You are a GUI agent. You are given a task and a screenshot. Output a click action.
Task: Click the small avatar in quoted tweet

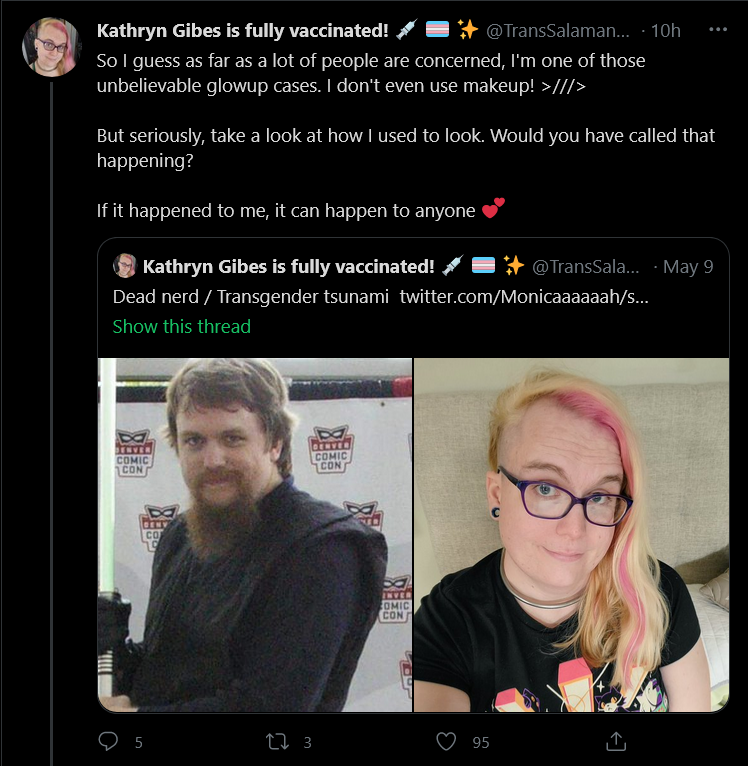[125, 266]
